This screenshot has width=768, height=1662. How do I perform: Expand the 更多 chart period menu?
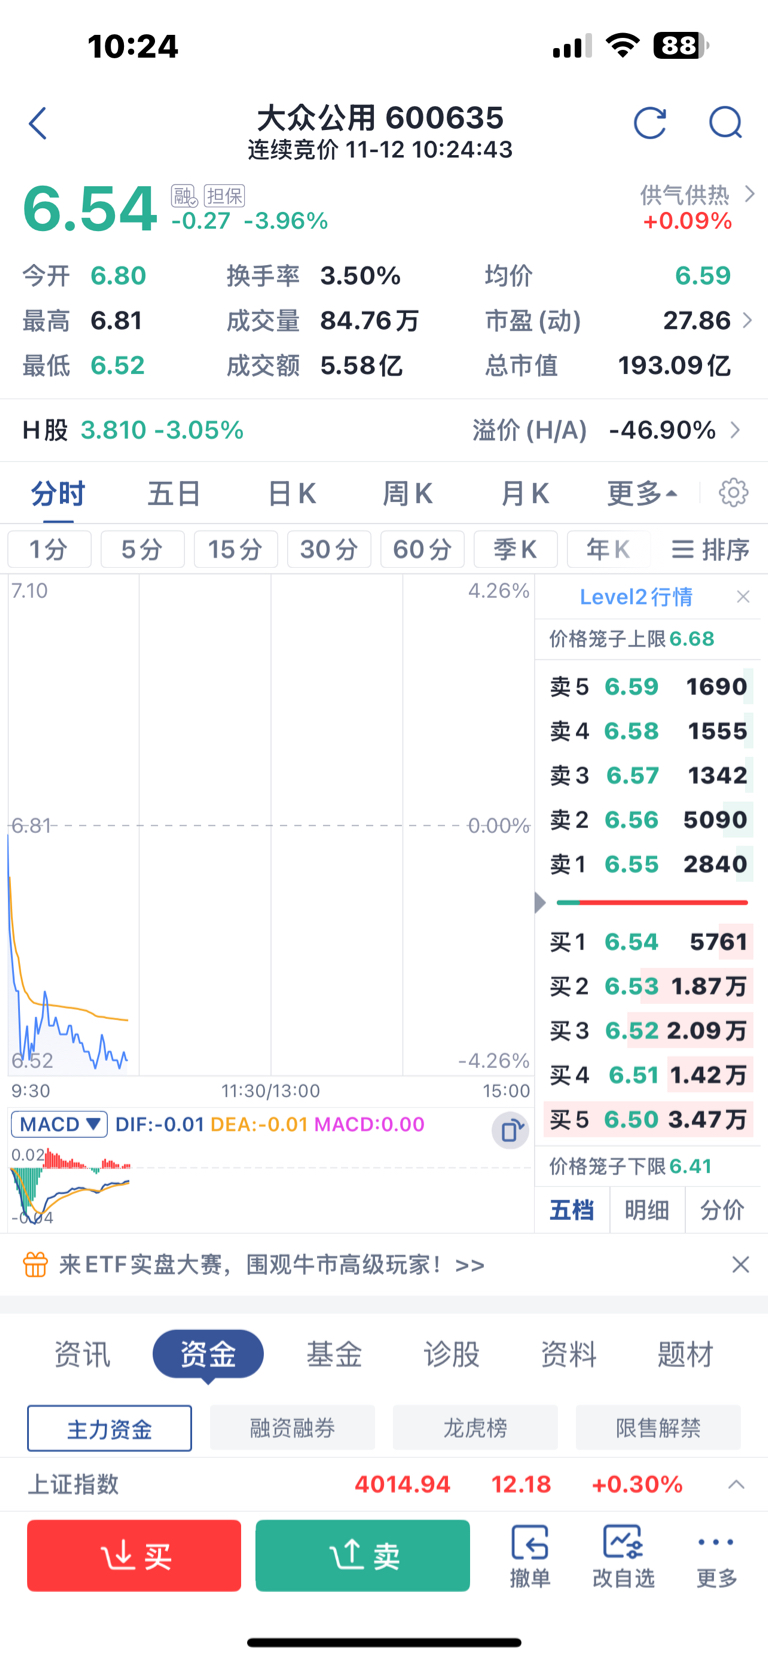click(642, 493)
